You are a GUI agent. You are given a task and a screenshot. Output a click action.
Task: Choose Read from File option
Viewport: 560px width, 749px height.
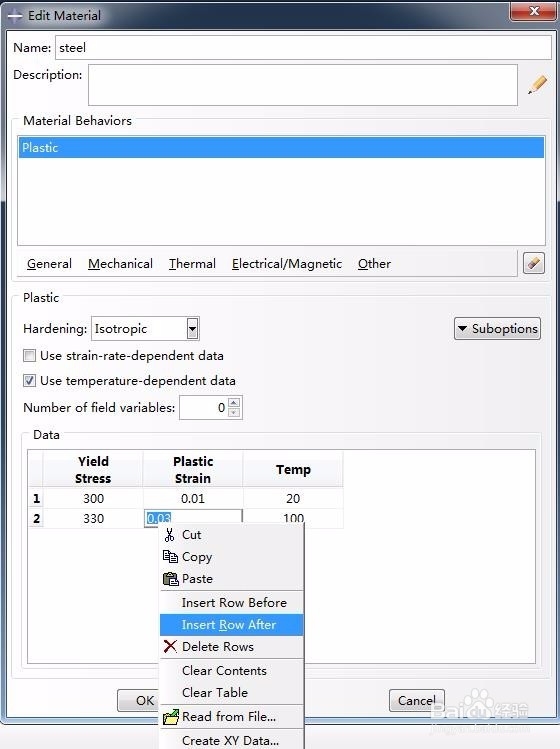[x=232, y=717]
